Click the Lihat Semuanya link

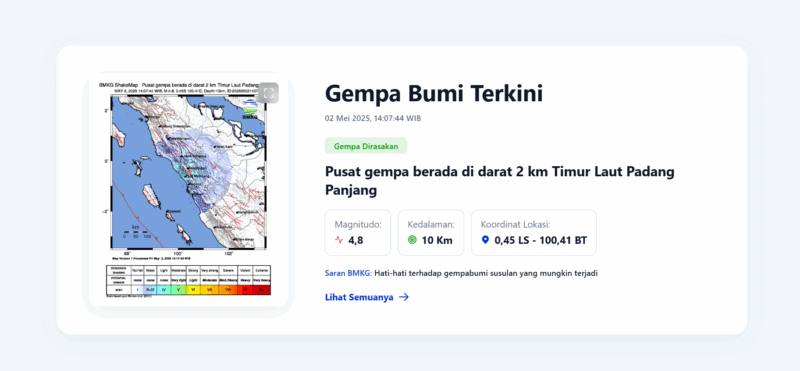click(367, 297)
